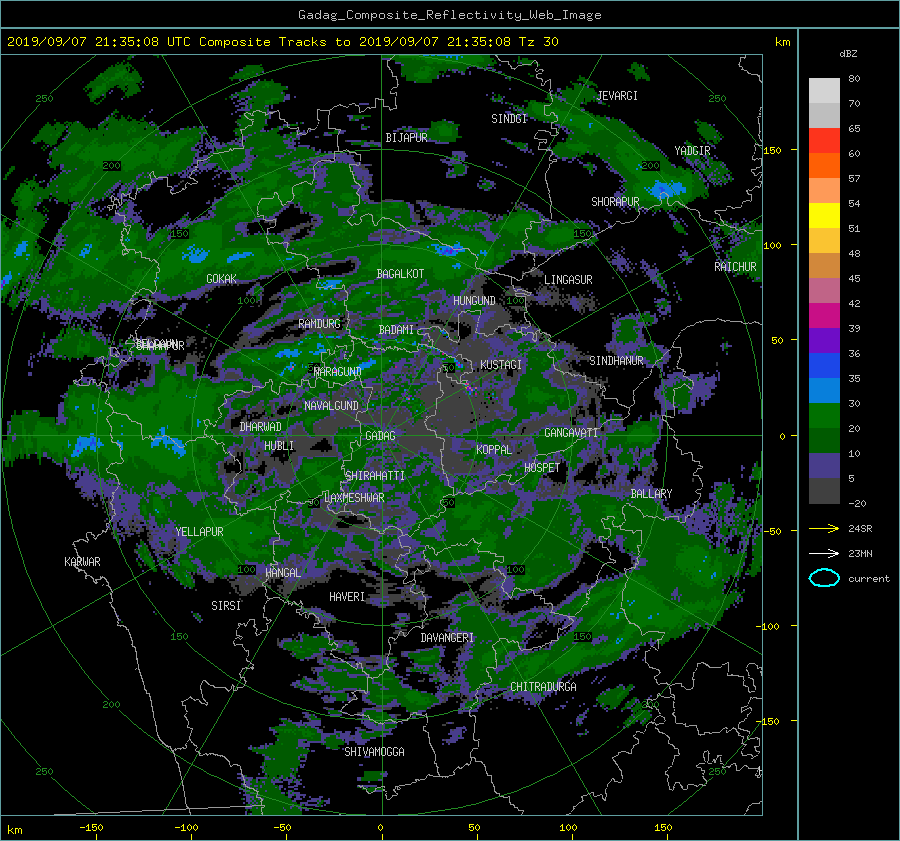Click the HAVERI city label
This screenshot has width=900, height=841.
point(347,597)
